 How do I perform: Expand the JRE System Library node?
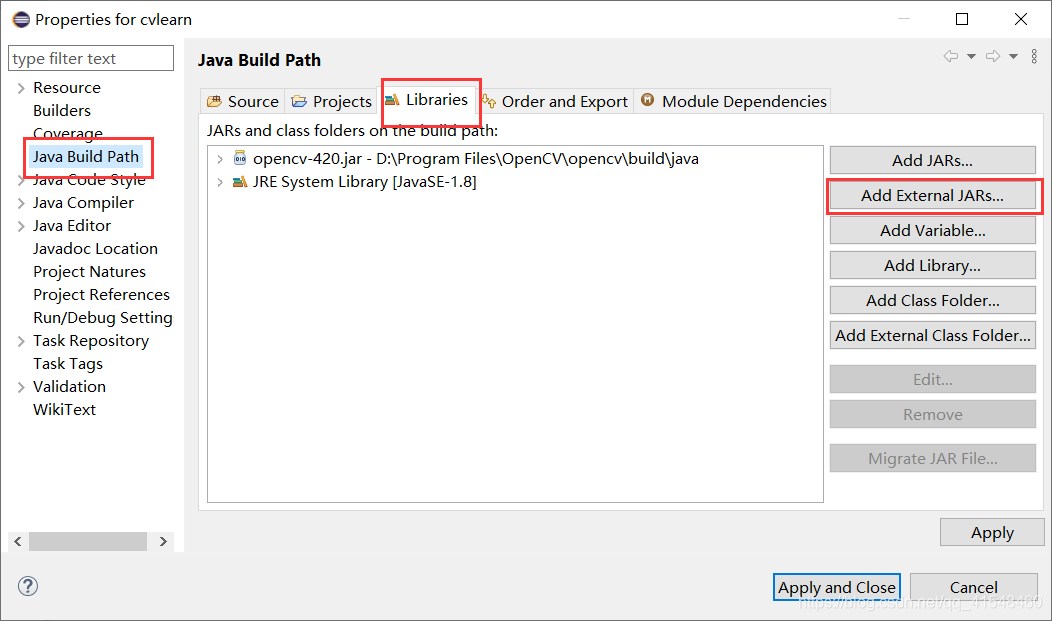pyautogui.click(x=220, y=181)
